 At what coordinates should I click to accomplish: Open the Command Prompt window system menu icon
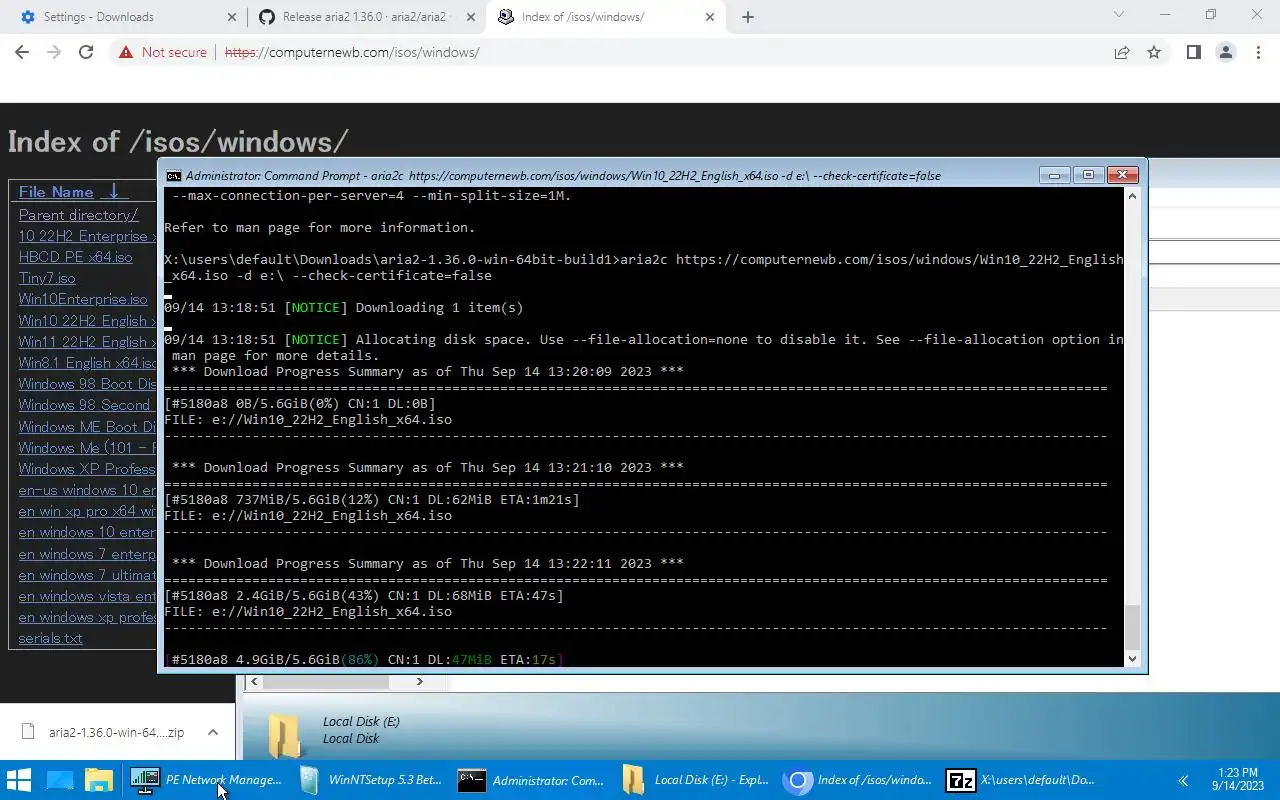point(174,175)
